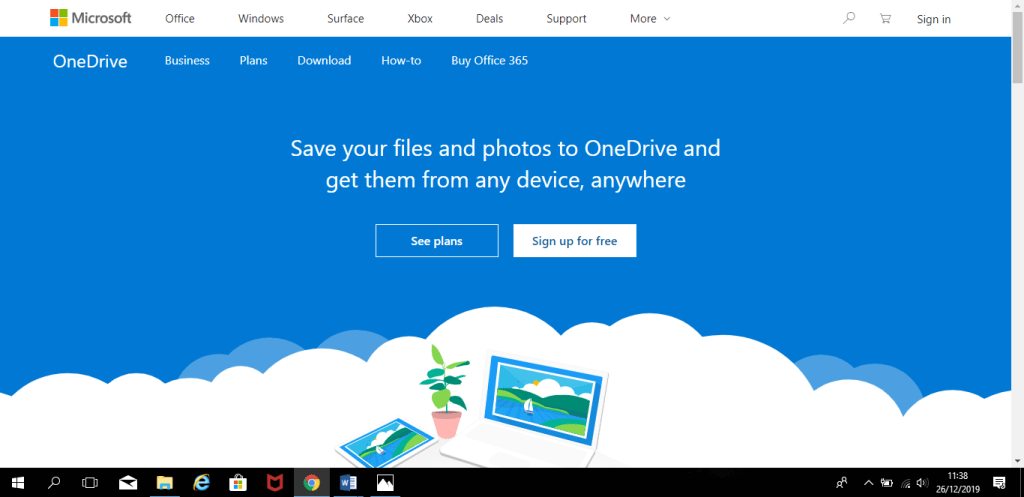Select How-to in OneDrive navigation
This screenshot has width=1024, height=497.
pyautogui.click(x=401, y=61)
